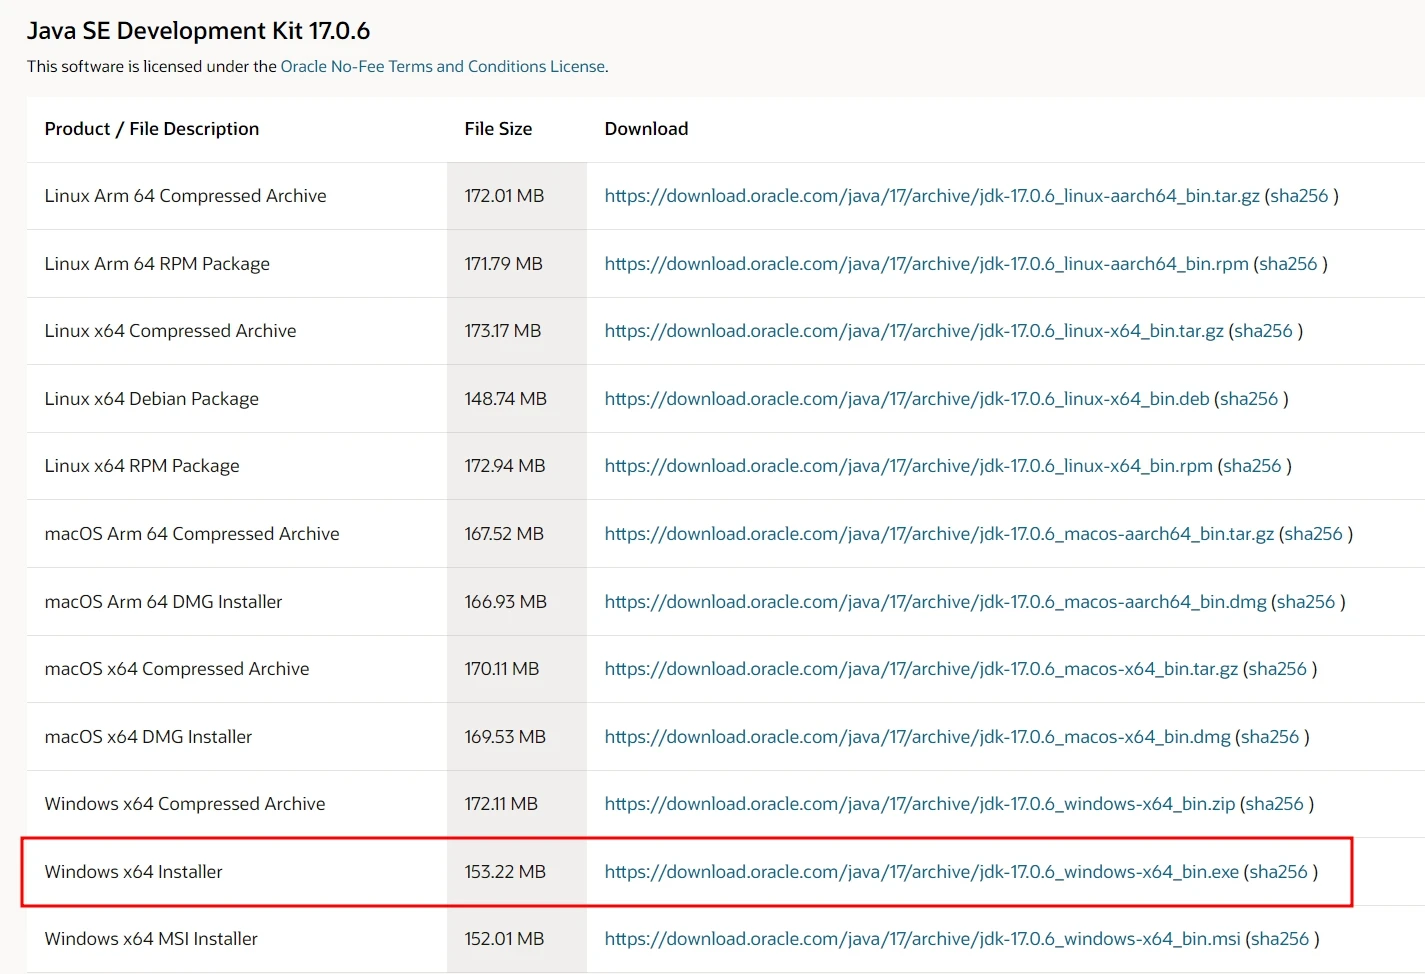Select 'macOS x64 DMG Installer' text
The height and width of the screenshot is (974, 1425).
click(x=148, y=737)
